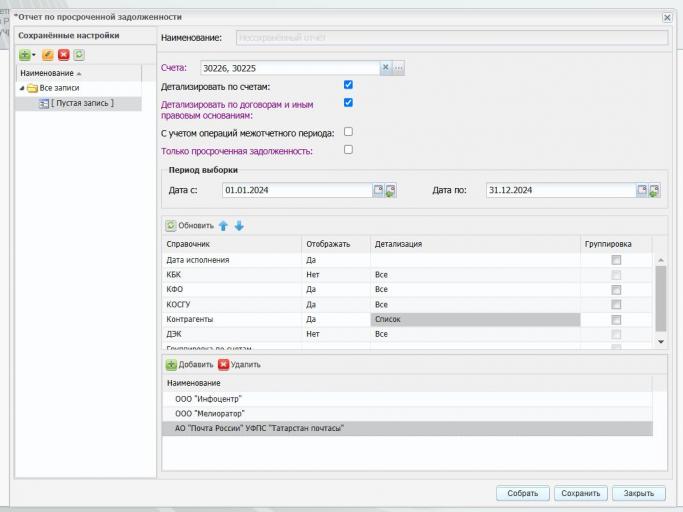Click the scrollbar up arrow in the directory grid
The width and height of the screenshot is (683, 512).
click(661, 260)
